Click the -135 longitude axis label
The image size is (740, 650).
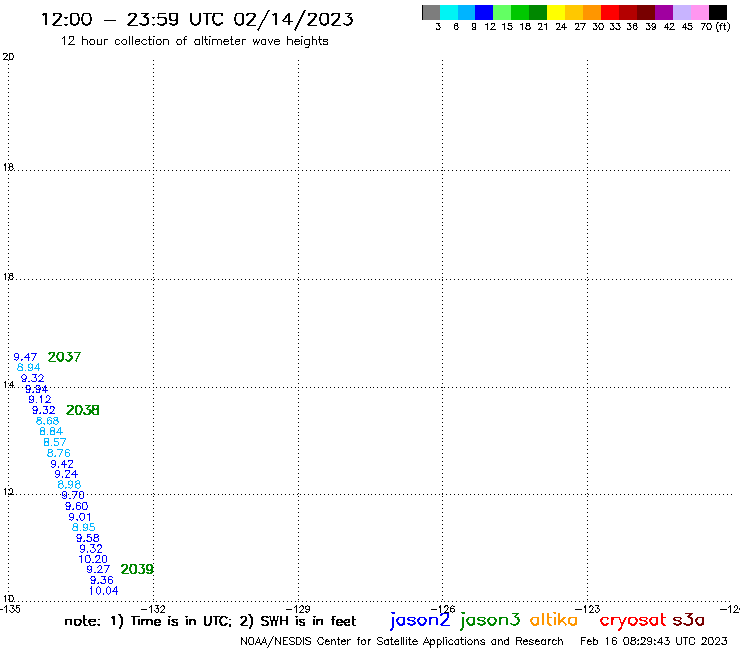[x=10, y=609]
